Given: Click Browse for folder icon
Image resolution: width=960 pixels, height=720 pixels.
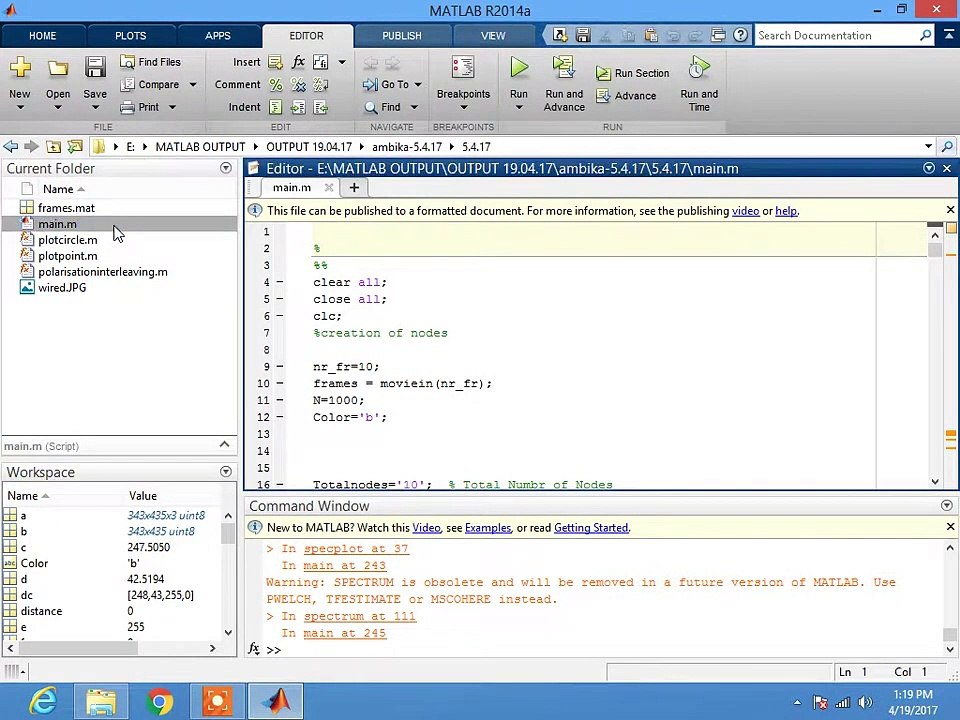Looking at the screenshot, I should tap(75, 147).
